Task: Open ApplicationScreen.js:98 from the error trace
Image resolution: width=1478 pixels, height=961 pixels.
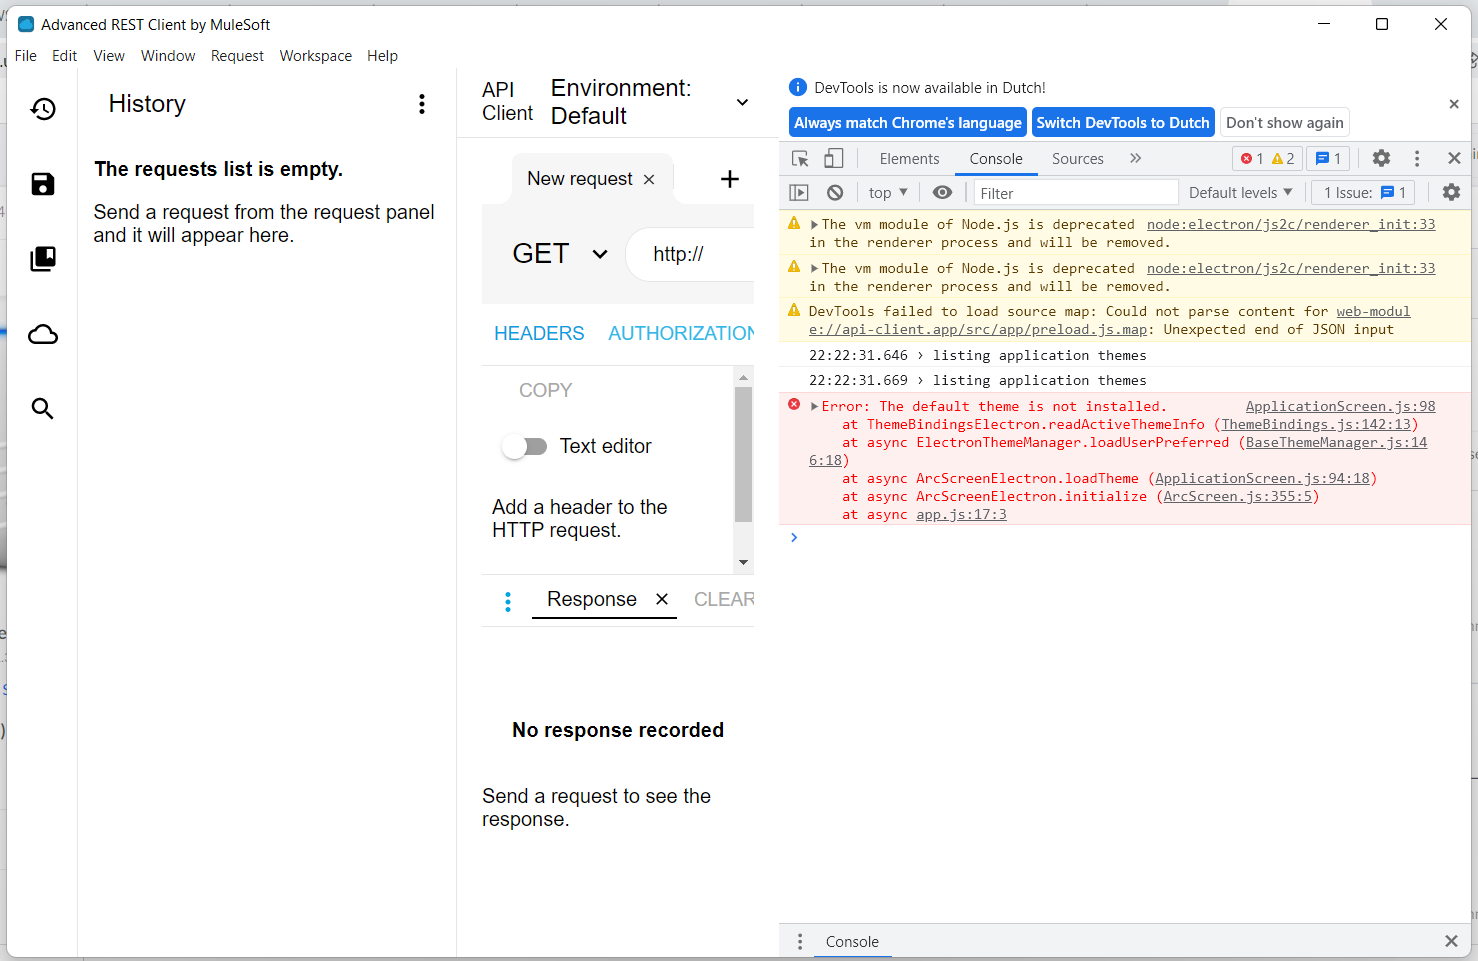Action: [1340, 406]
